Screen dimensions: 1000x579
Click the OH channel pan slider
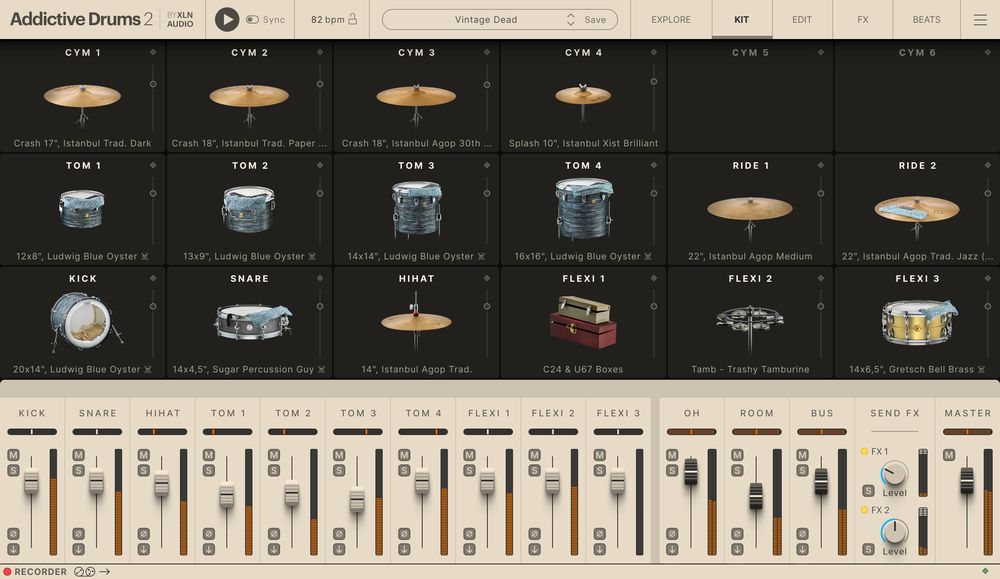tap(691, 431)
